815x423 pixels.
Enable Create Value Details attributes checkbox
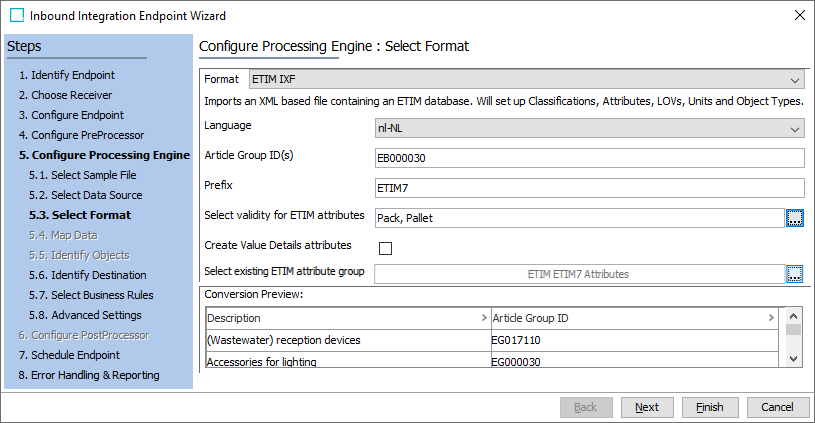(385, 248)
